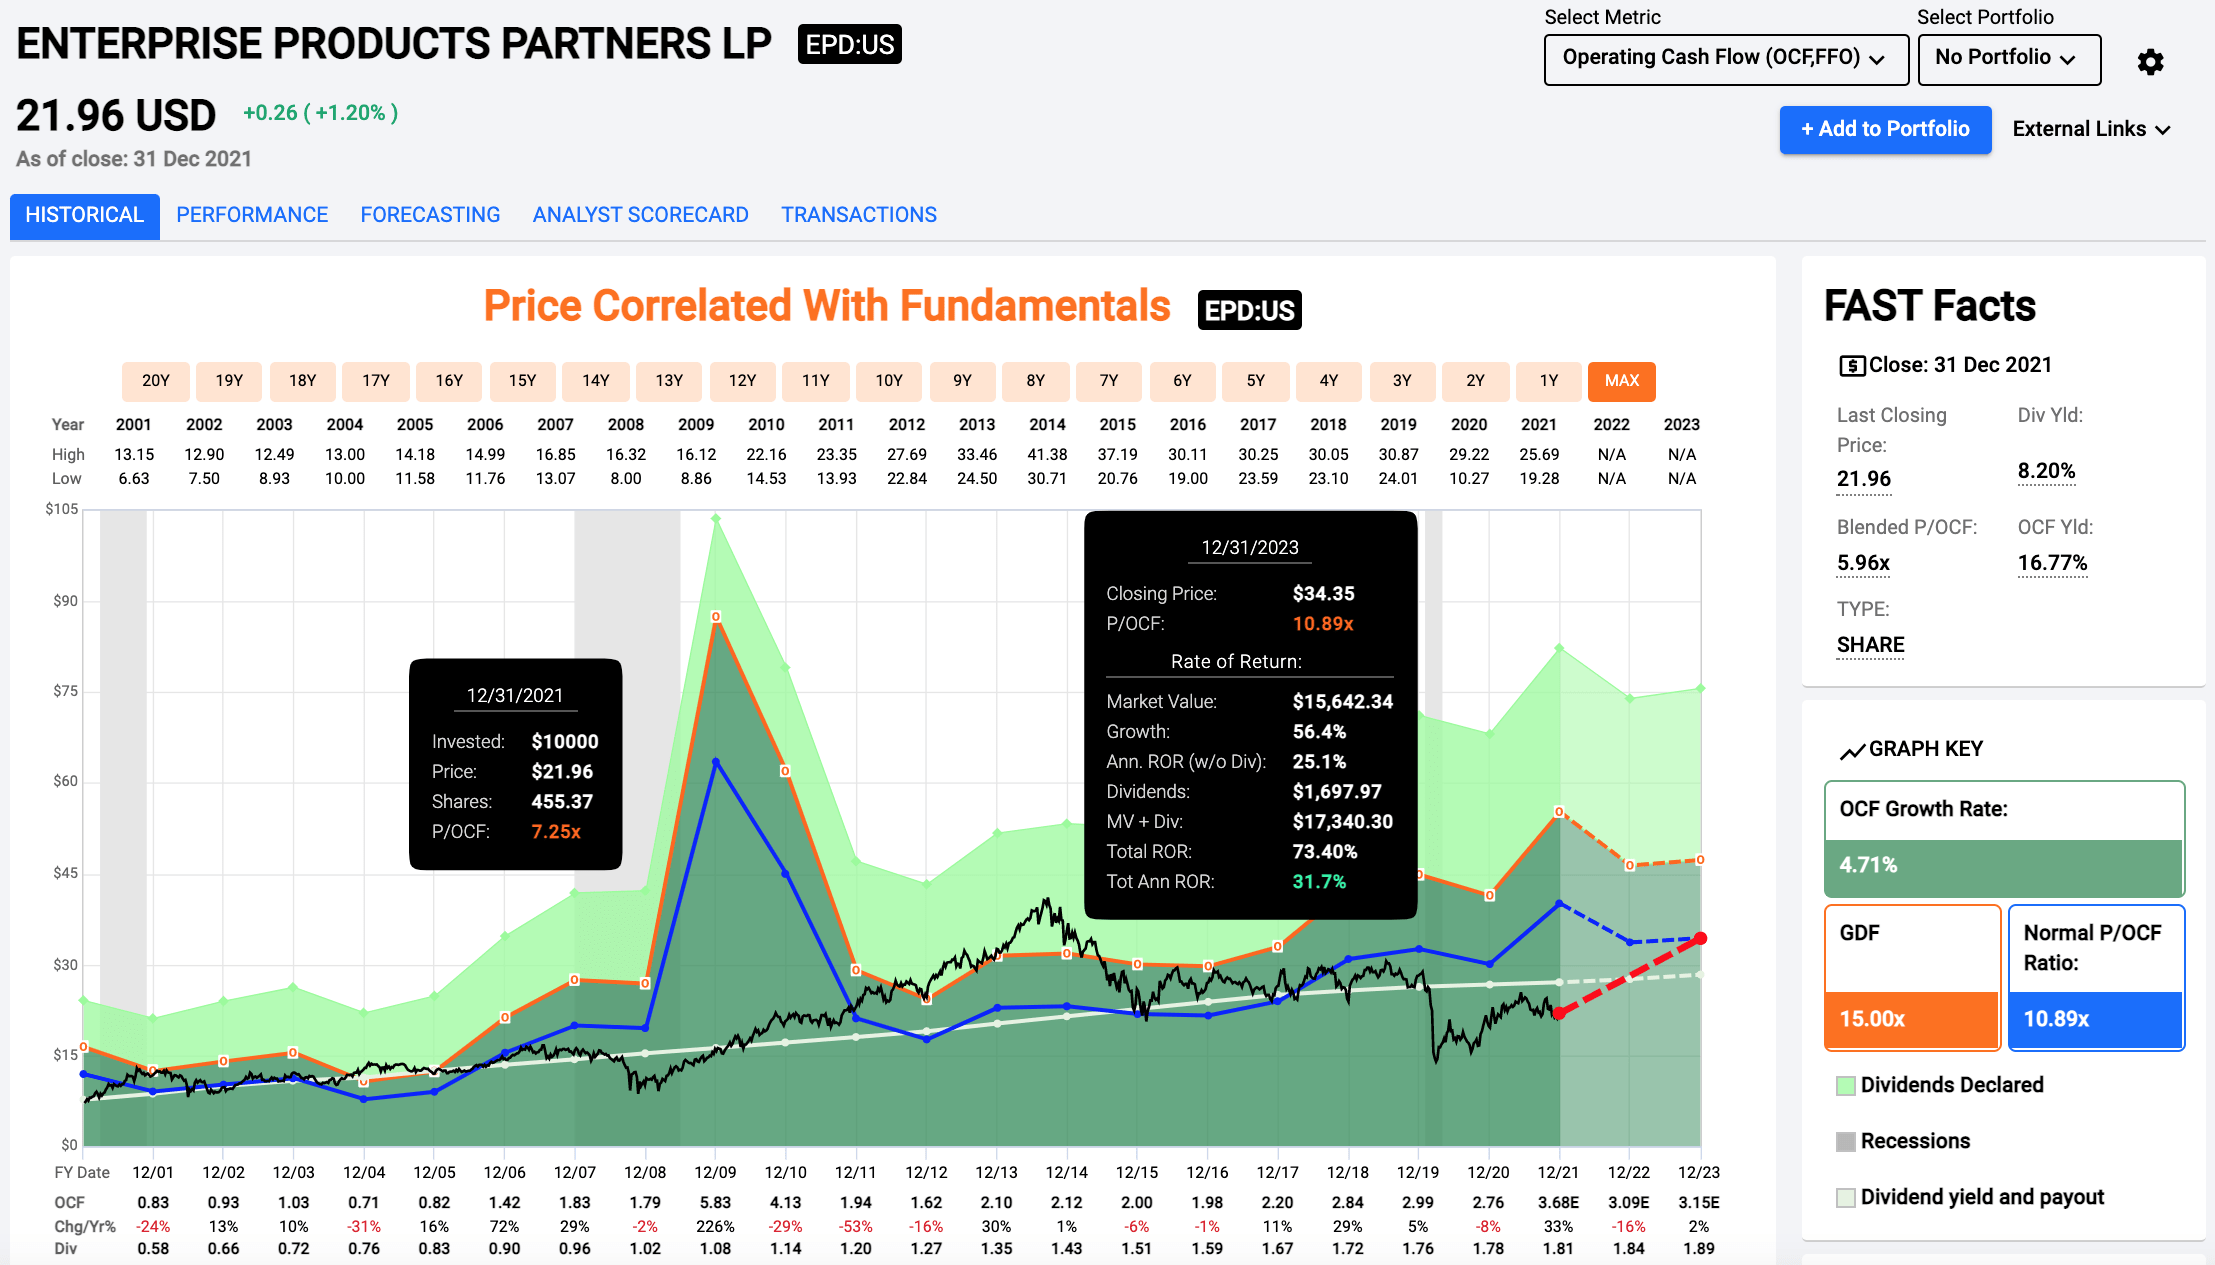2215x1265 pixels.
Task: Toggle Recessions legend box
Action: tap(1846, 1142)
